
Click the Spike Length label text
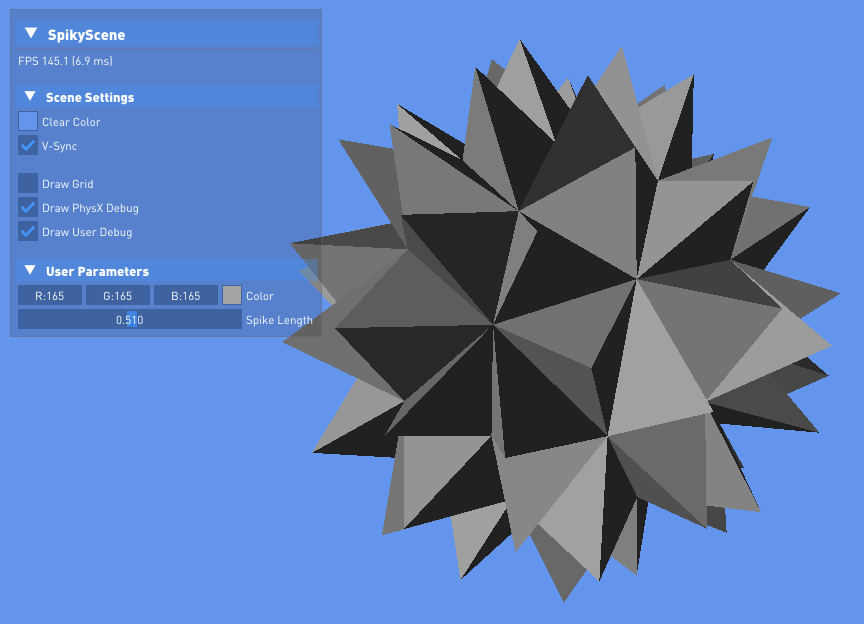(x=279, y=320)
